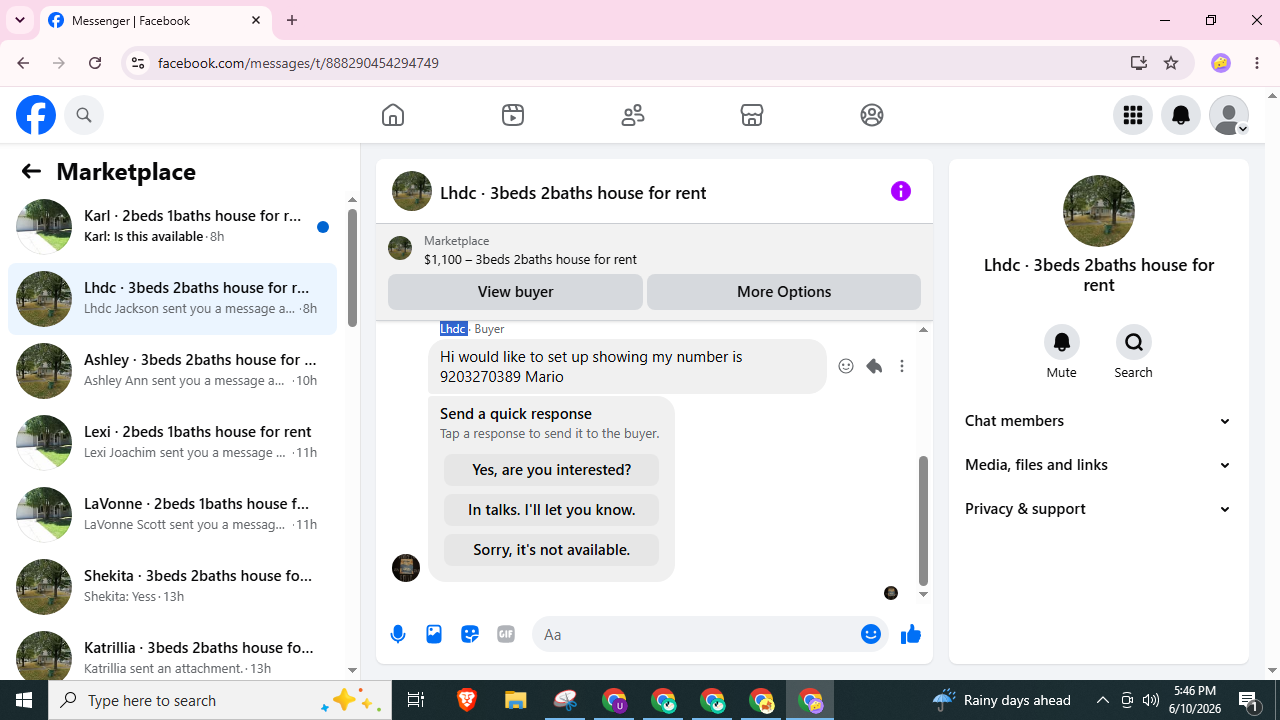
Task: Send 'In talks. I'll let you know.'
Action: point(551,510)
